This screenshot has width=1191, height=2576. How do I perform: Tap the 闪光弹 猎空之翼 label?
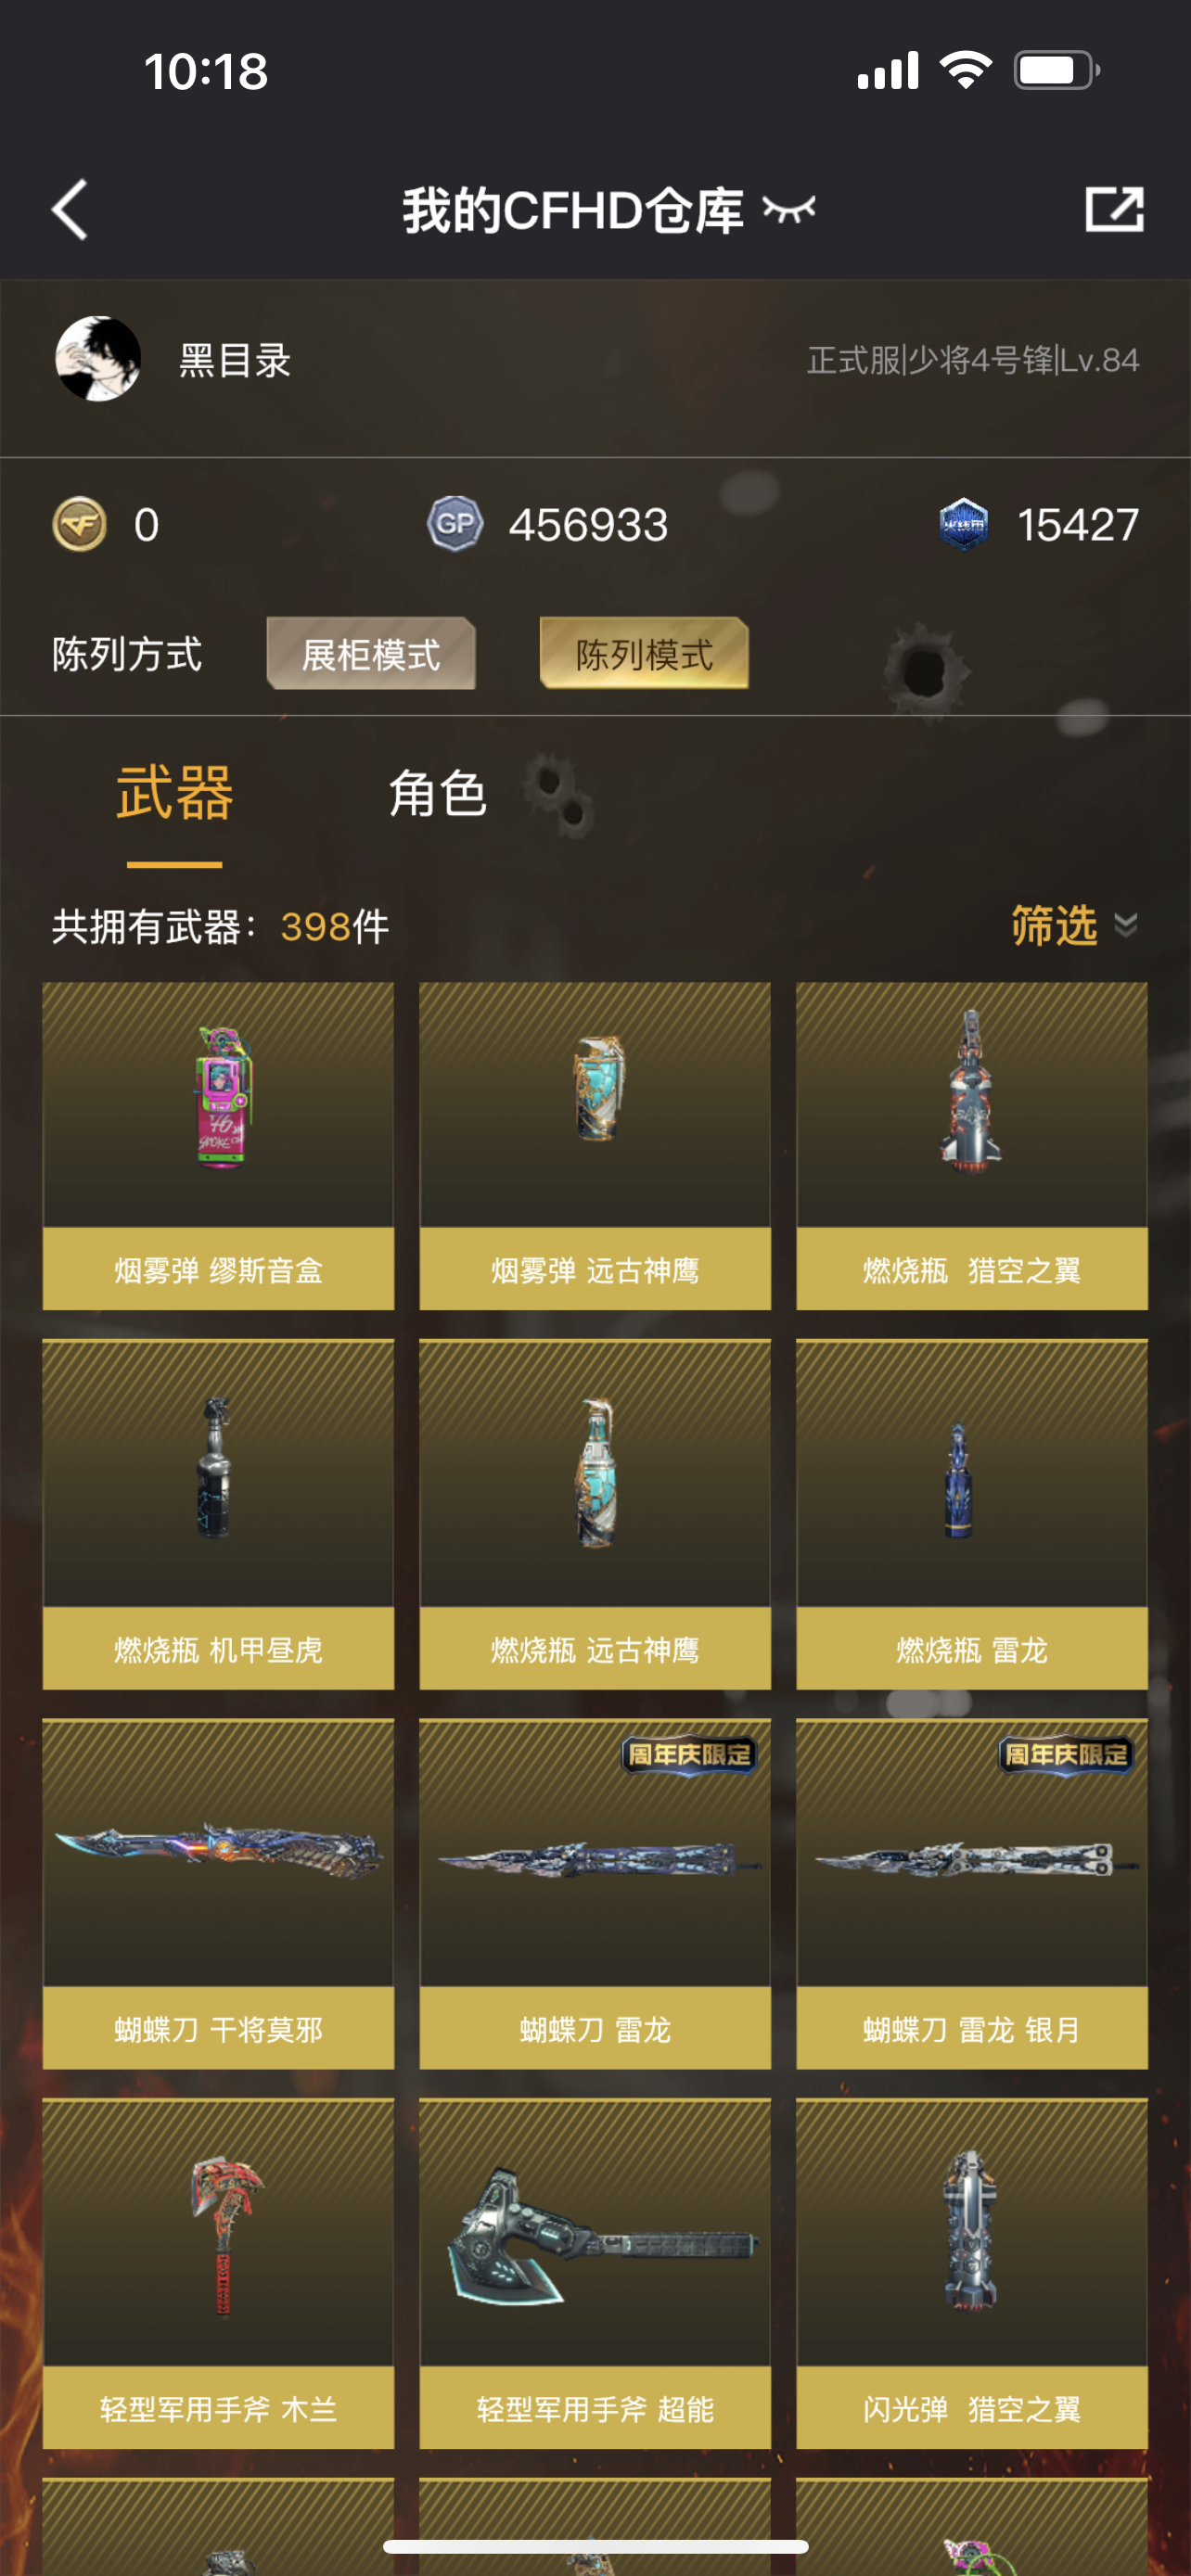tap(972, 2409)
